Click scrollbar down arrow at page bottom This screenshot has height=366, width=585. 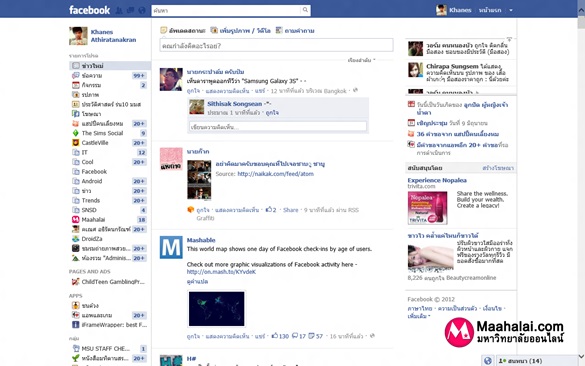pyautogui.click(x=581, y=356)
